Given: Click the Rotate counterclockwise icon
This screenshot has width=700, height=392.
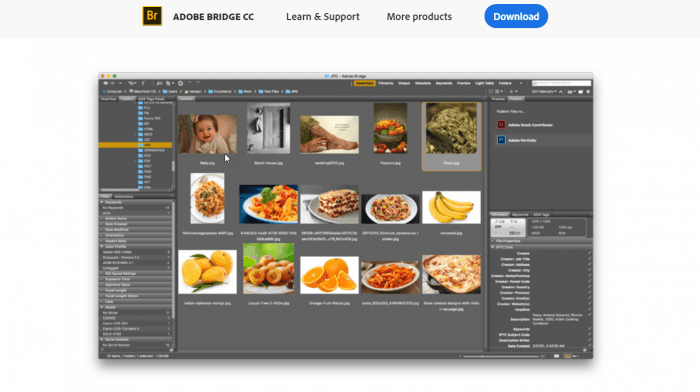Looking at the screenshot, I should [x=190, y=83].
